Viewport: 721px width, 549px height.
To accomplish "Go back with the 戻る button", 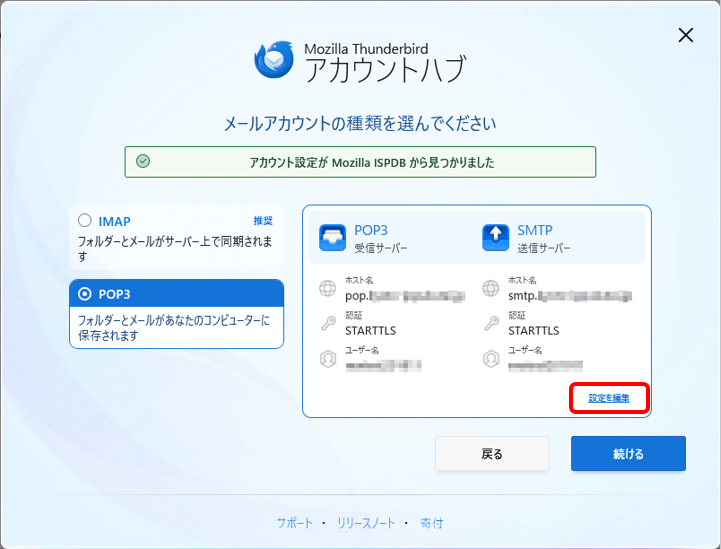I will [492, 453].
